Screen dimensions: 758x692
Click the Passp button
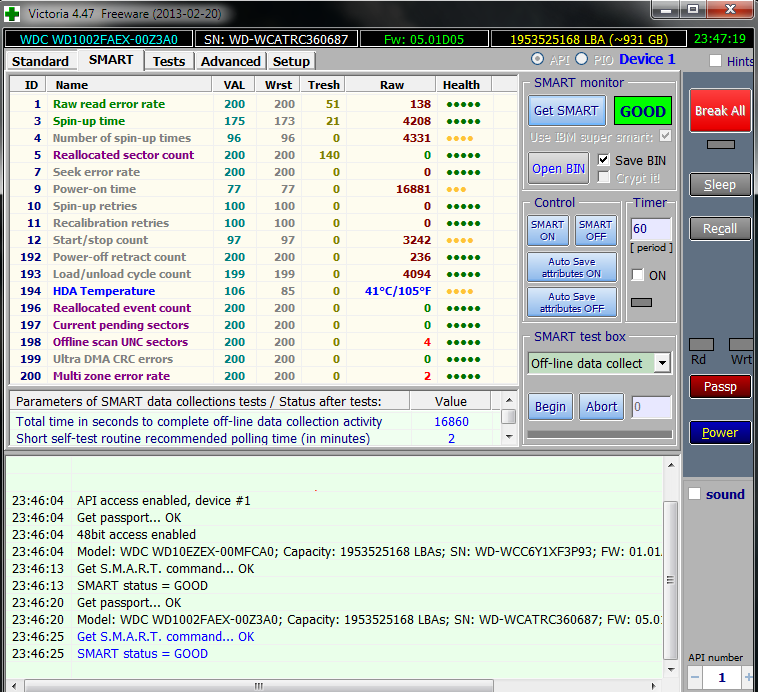[x=720, y=387]
